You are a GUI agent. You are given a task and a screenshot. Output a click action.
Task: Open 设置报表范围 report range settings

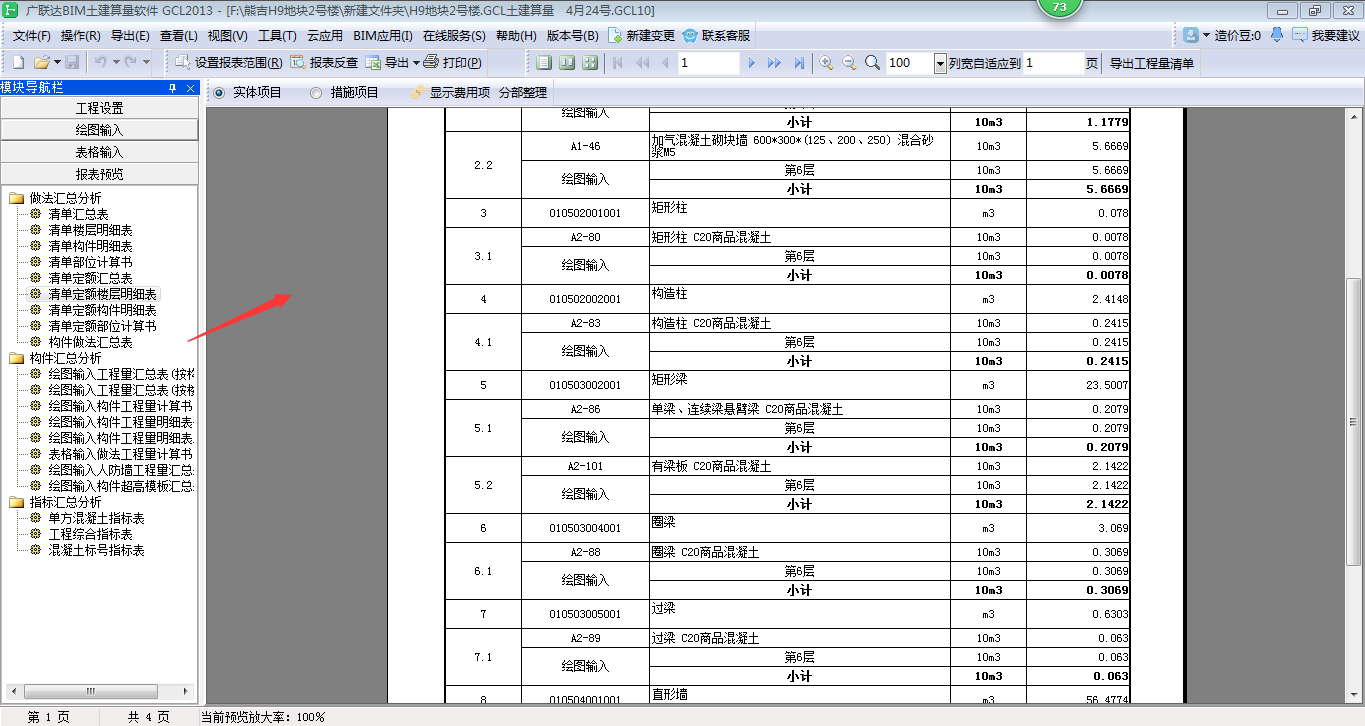tap(229, 62)
